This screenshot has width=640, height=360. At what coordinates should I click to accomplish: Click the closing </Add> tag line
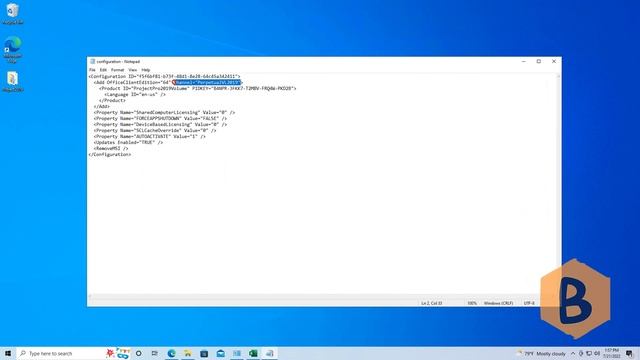[x=102, y=107]
